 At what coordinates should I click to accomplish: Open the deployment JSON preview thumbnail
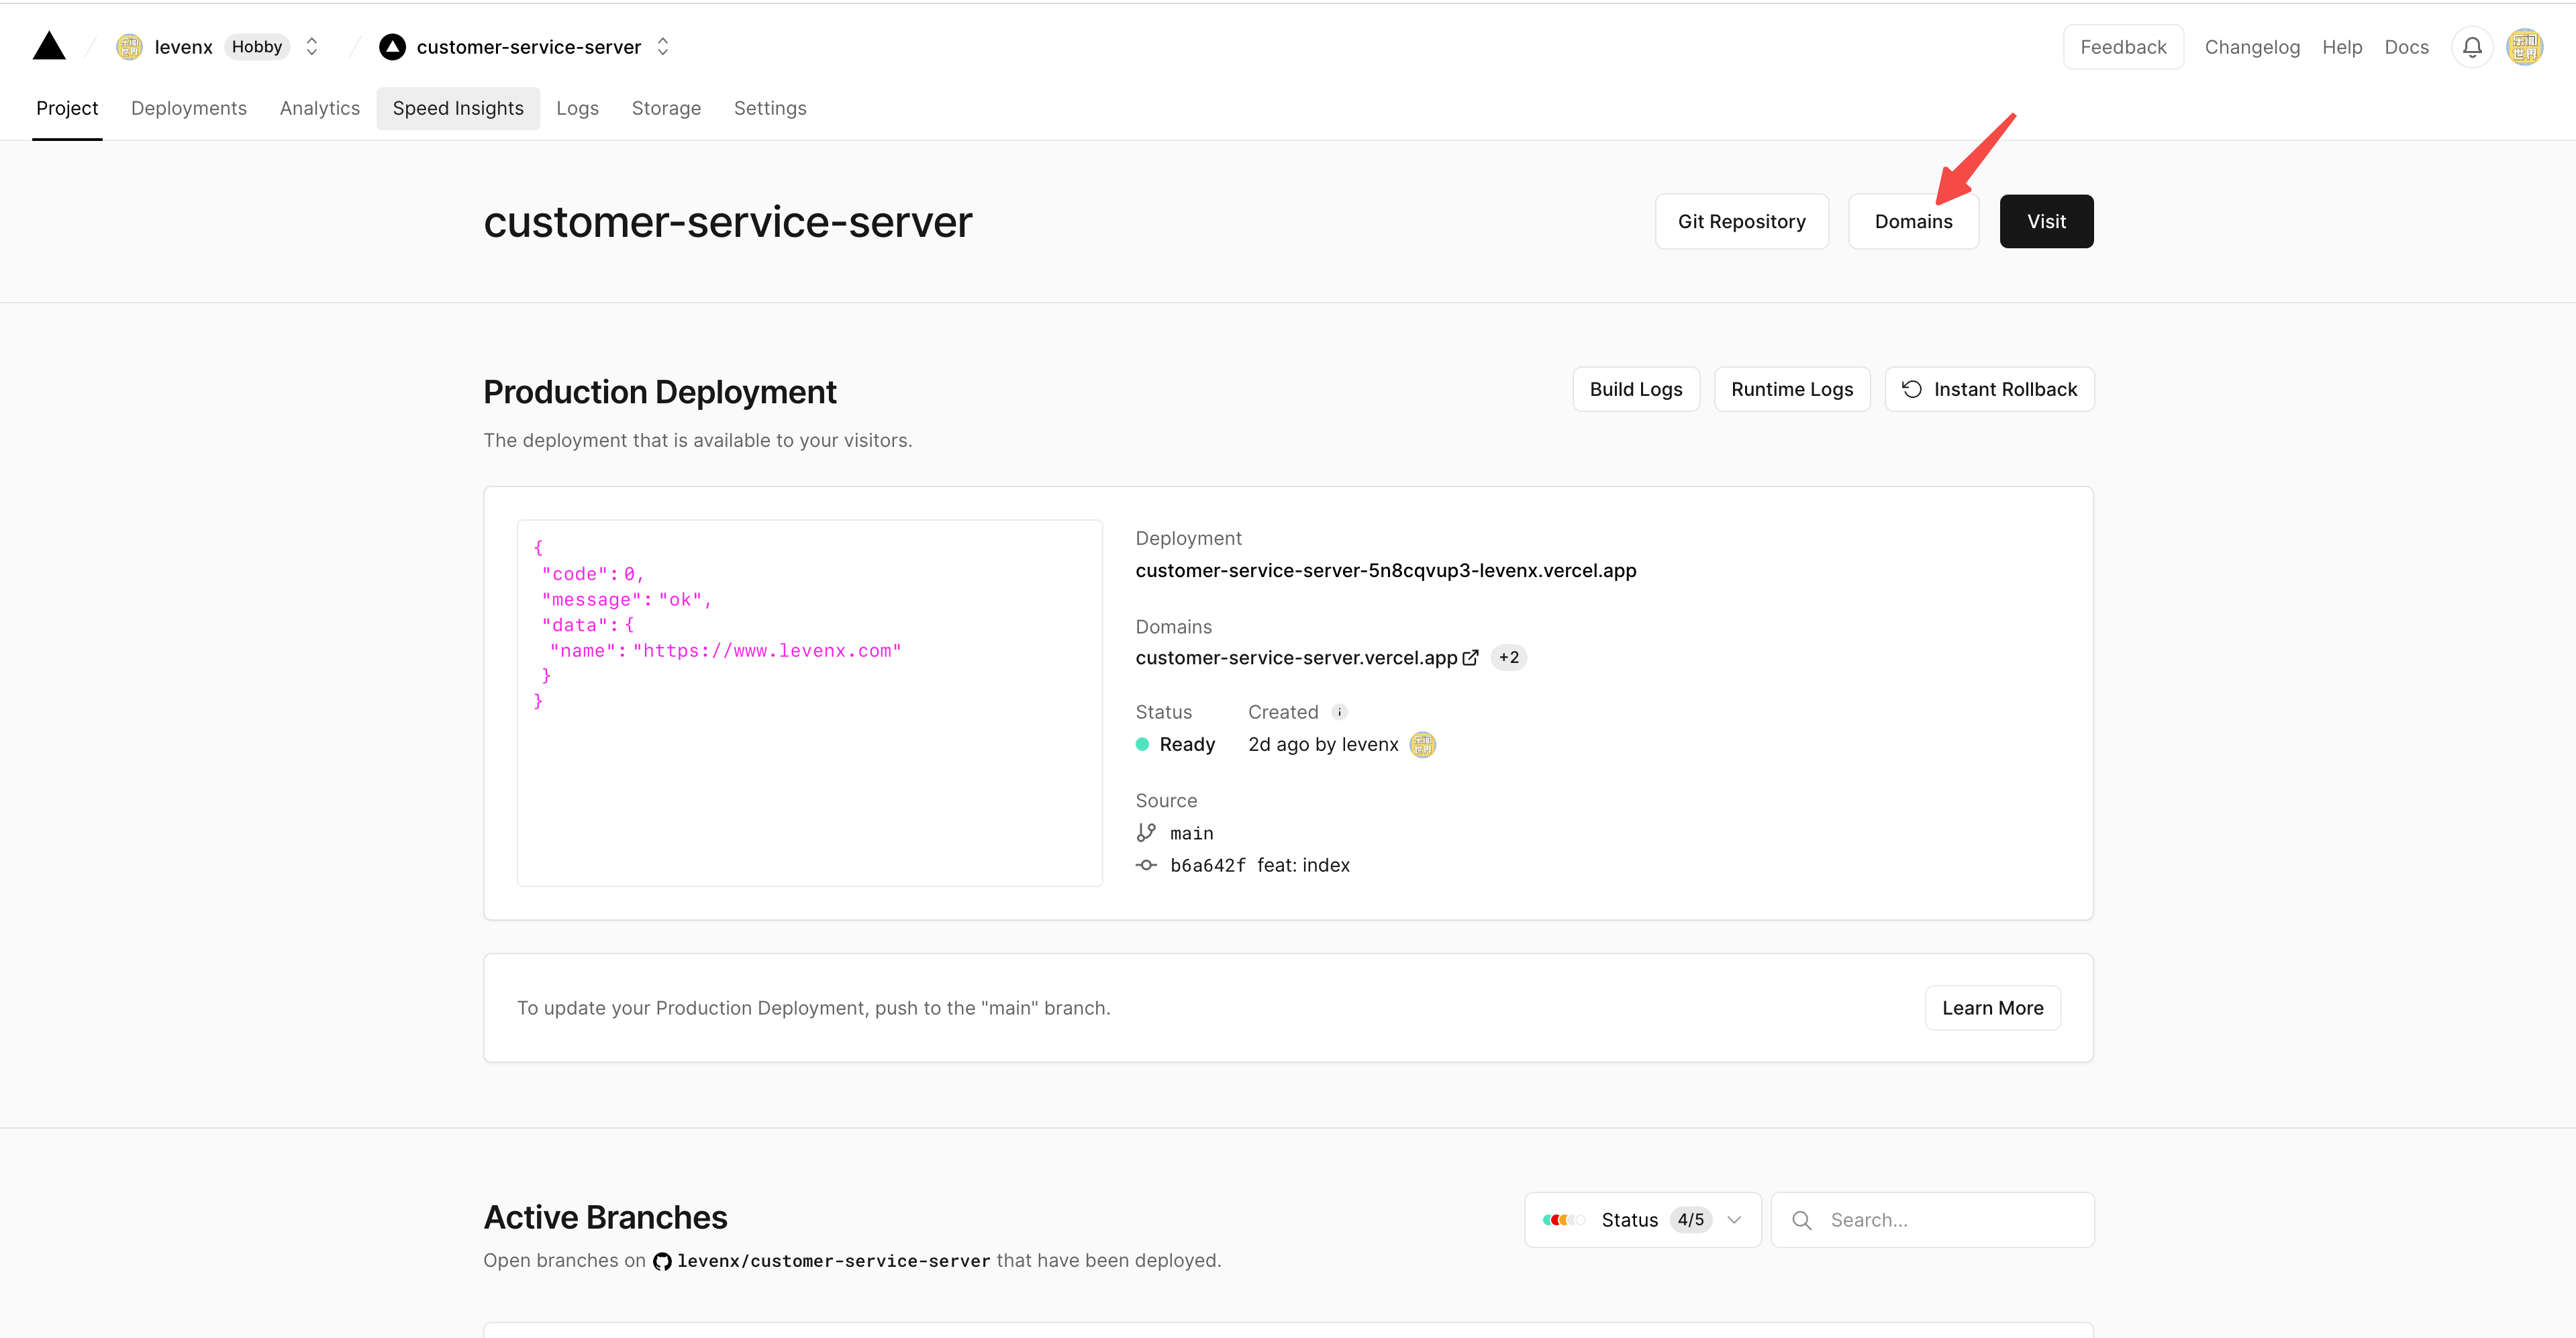[809, 703]
